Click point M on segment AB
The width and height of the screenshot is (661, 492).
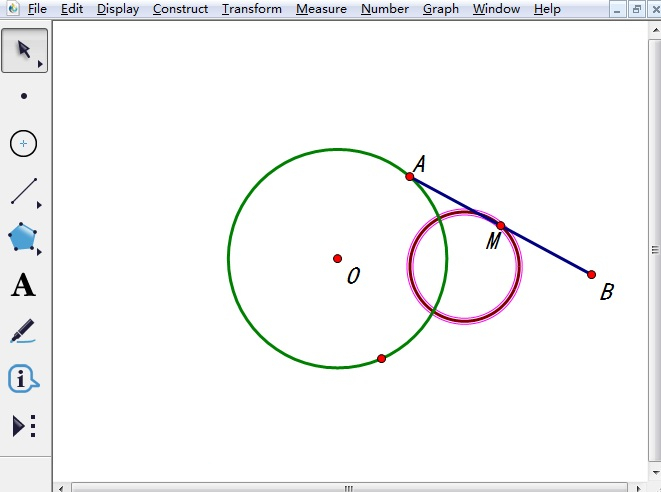[x=501, y=226]
